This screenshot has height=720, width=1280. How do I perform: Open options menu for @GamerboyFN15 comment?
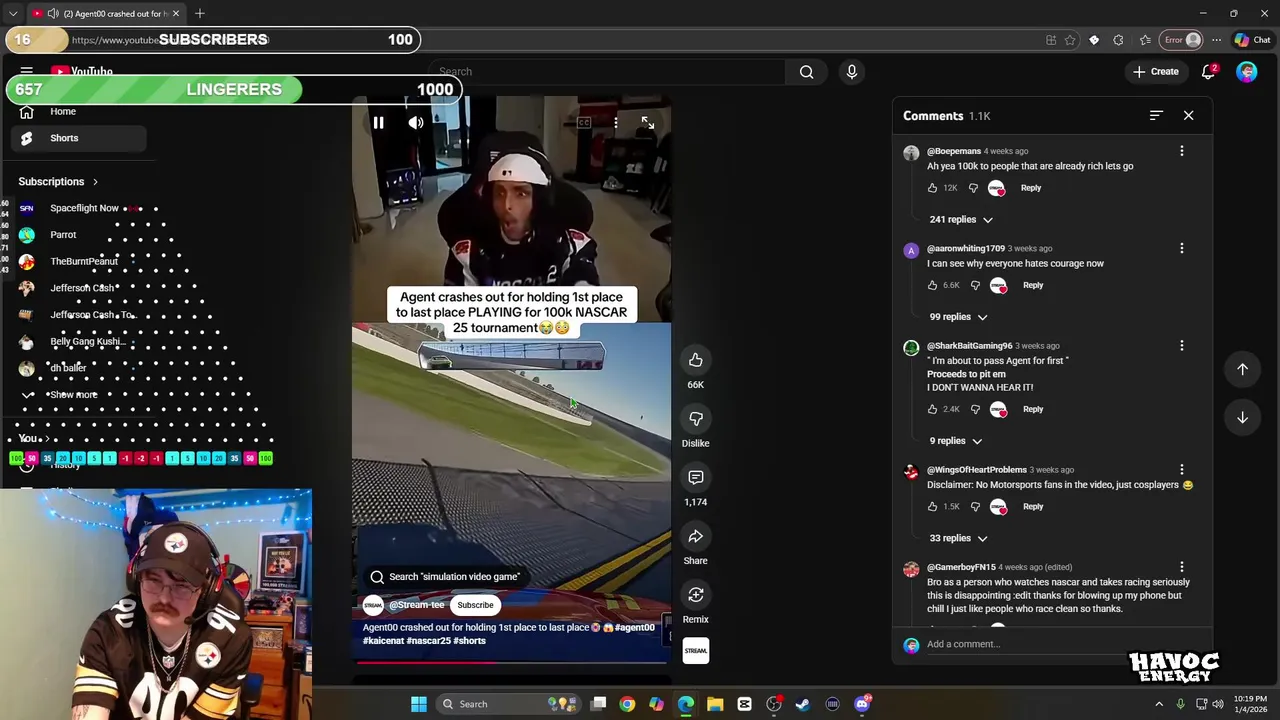(x=1182, y=568)
